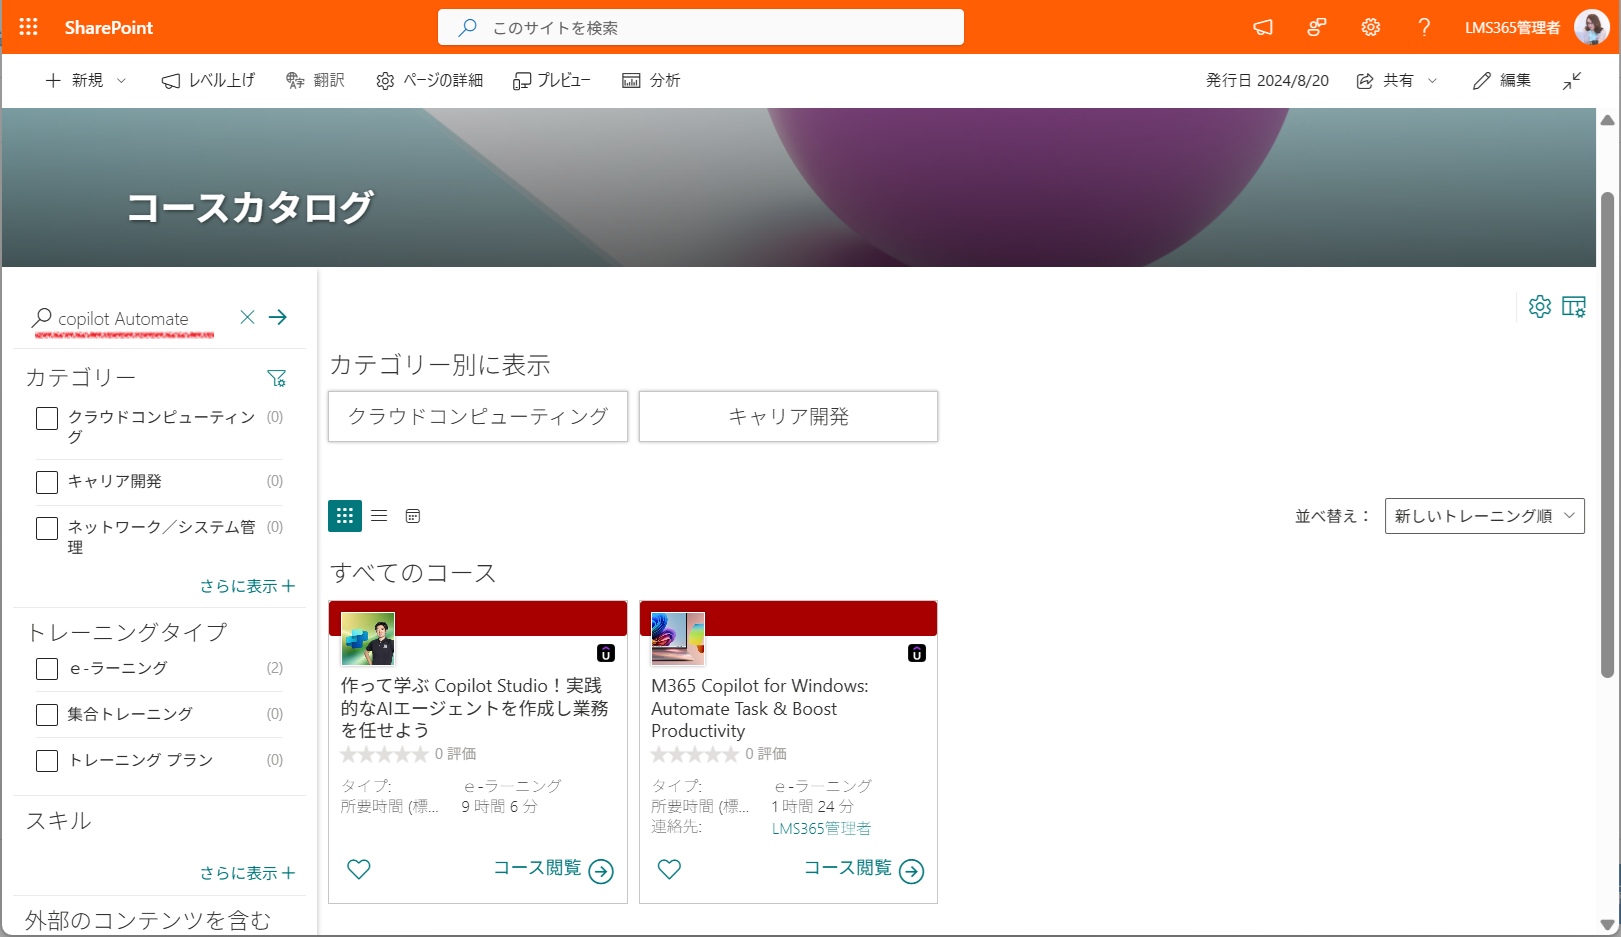Click the 翻訳 toolbar button
Screen dimensions: 1621x937
point(315,80)
